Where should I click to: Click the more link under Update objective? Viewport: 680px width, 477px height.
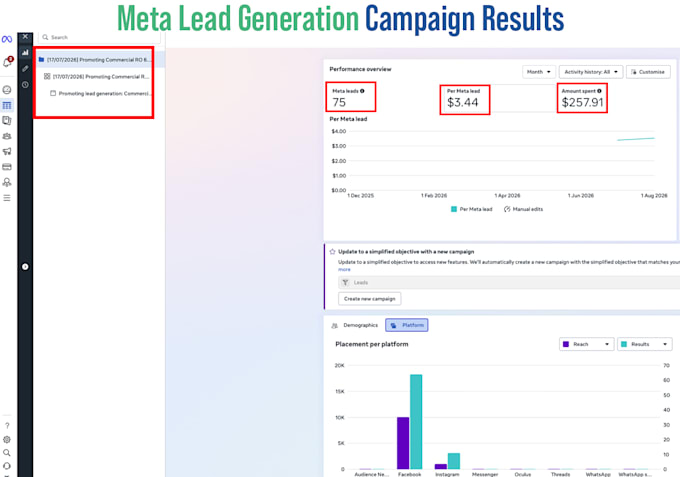tap(344, 270)
